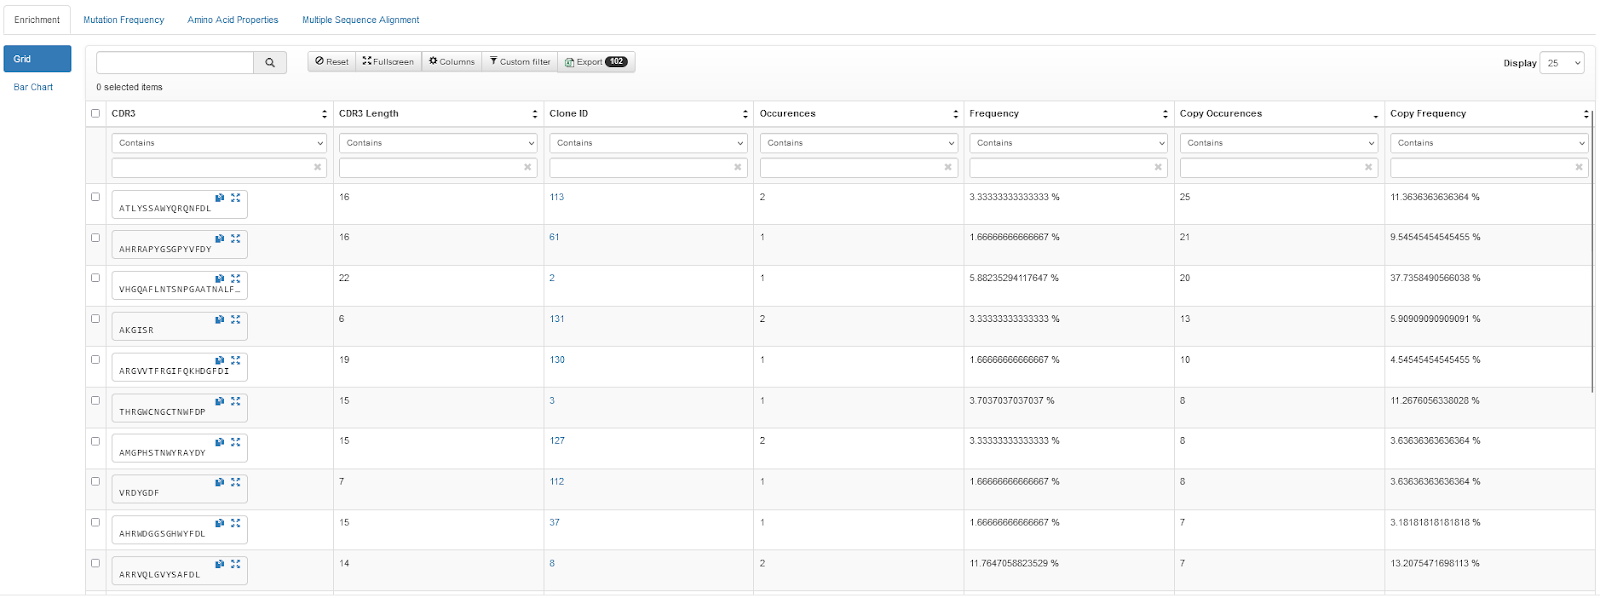
Task: Copy the ATLYSSAWYQRQNFDL sequence via copy icon
Action: [x=220, y=198]
